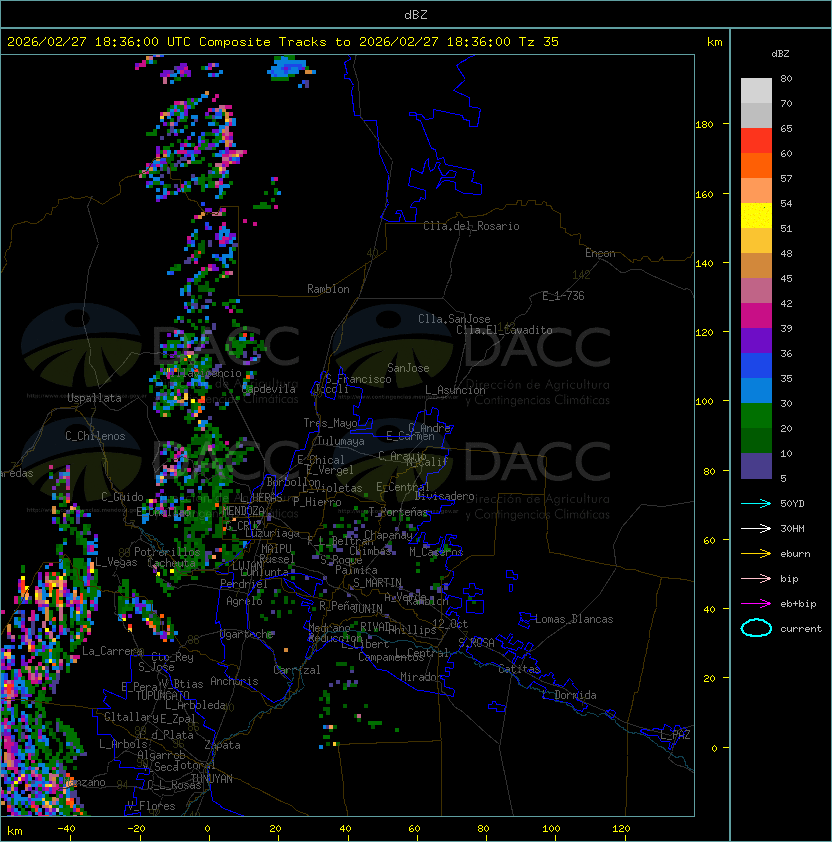Click the cyan 'current' ellipse symbol
832x842 pixels.
click(756, 628)
